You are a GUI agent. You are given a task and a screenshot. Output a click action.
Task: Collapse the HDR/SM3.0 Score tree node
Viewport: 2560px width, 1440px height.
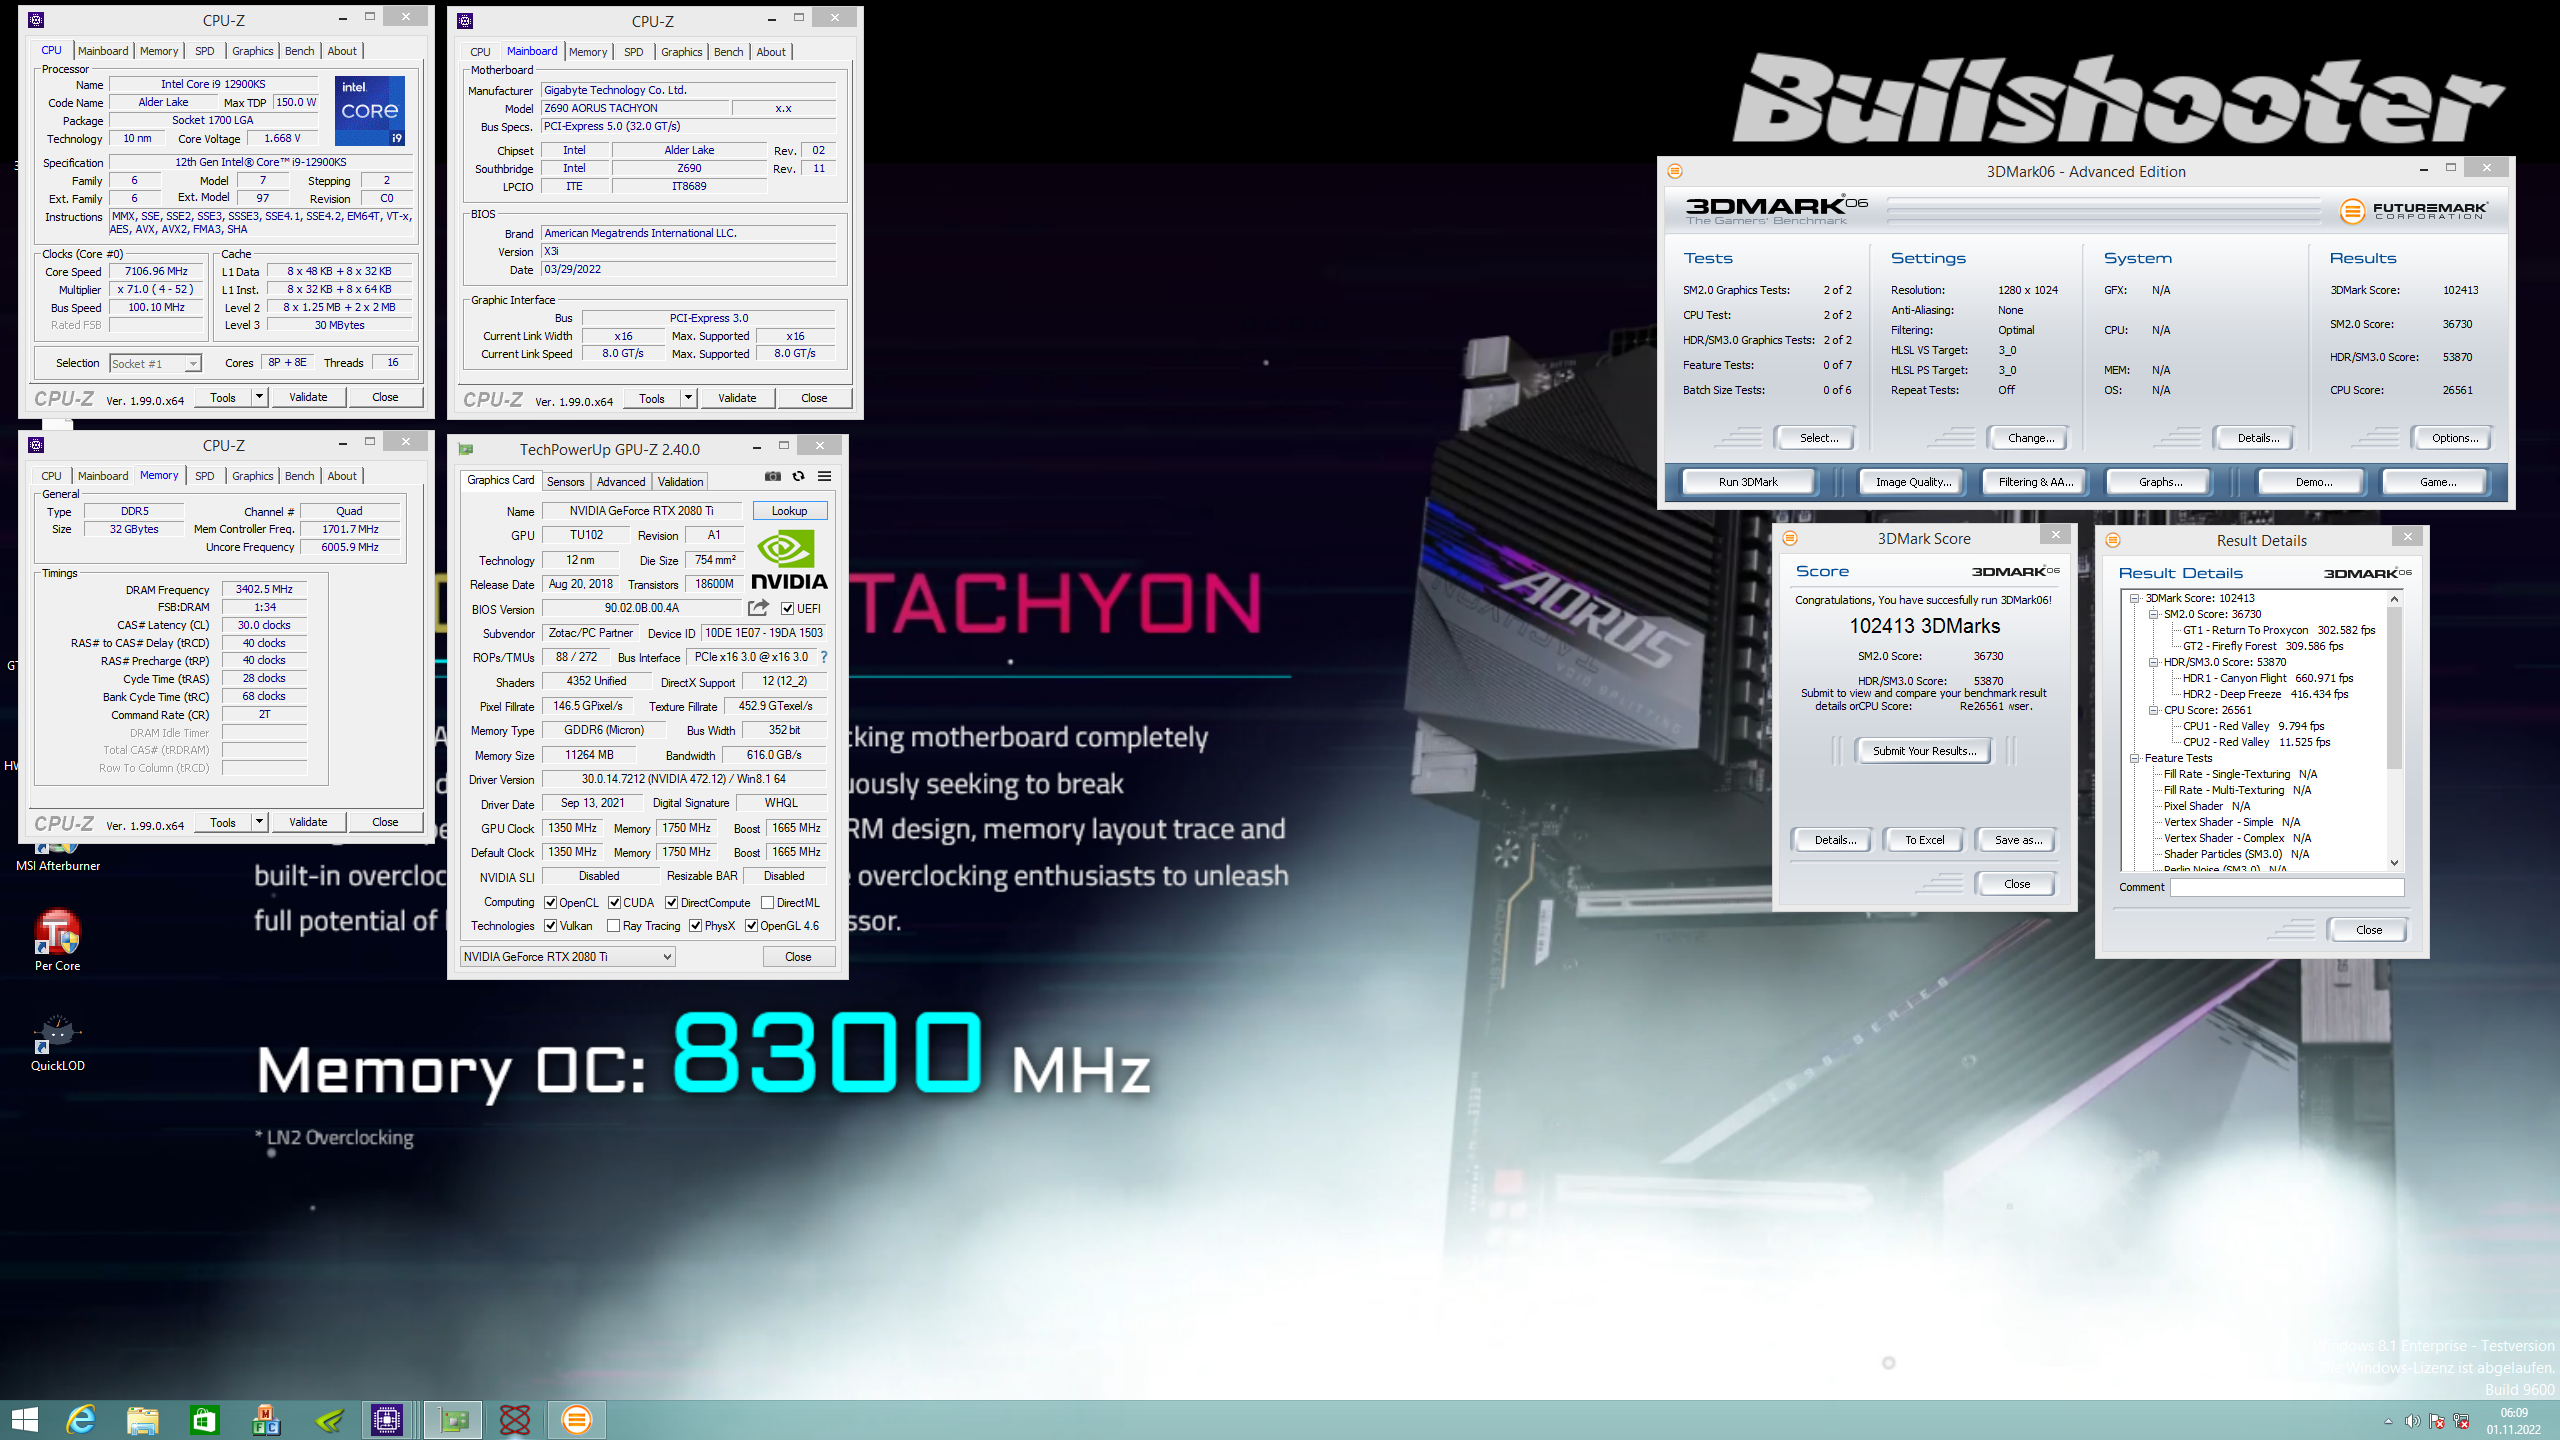tap(2153, 662)
